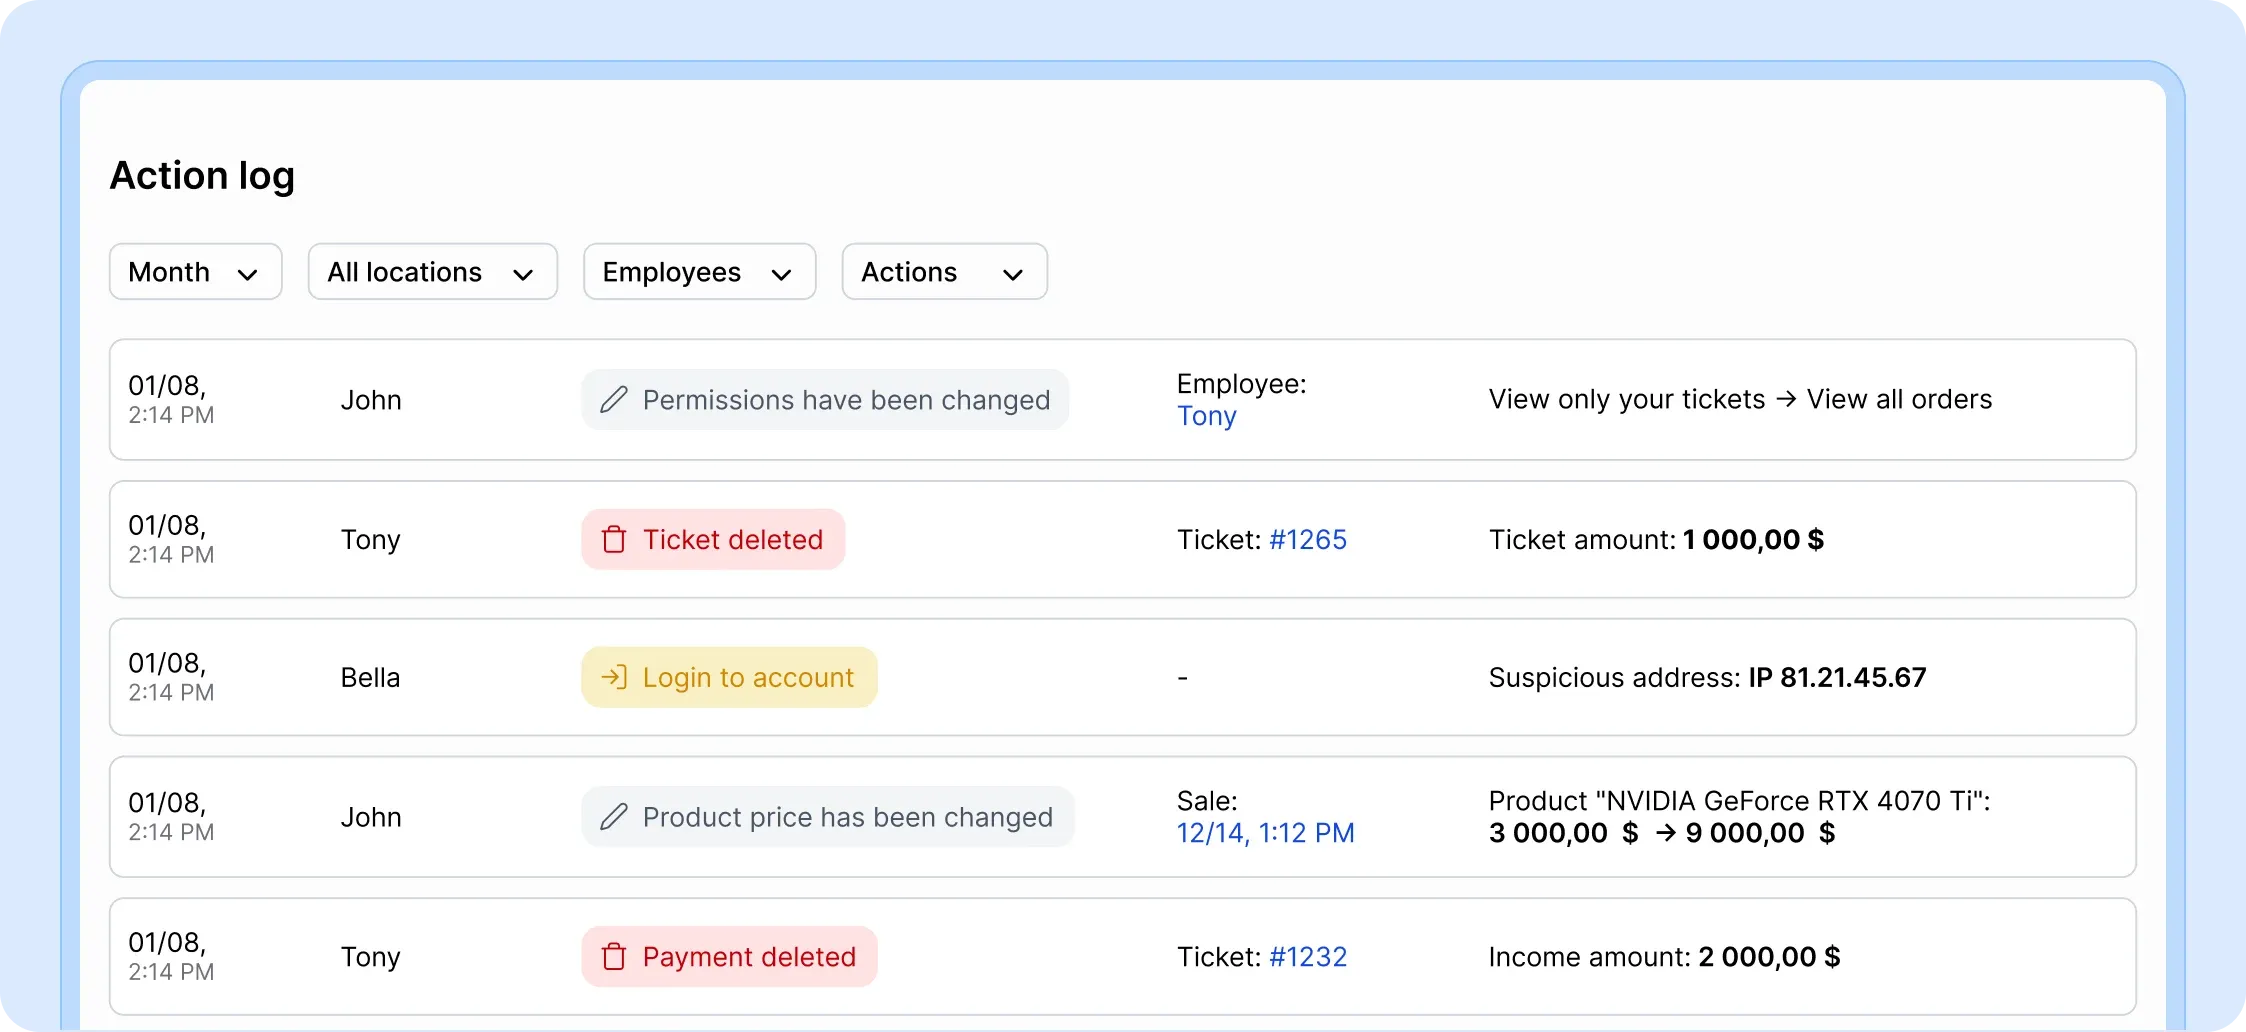2246x1032 pixels.
Task: Open employee Tony's profile link
Action: (1206, 416)
